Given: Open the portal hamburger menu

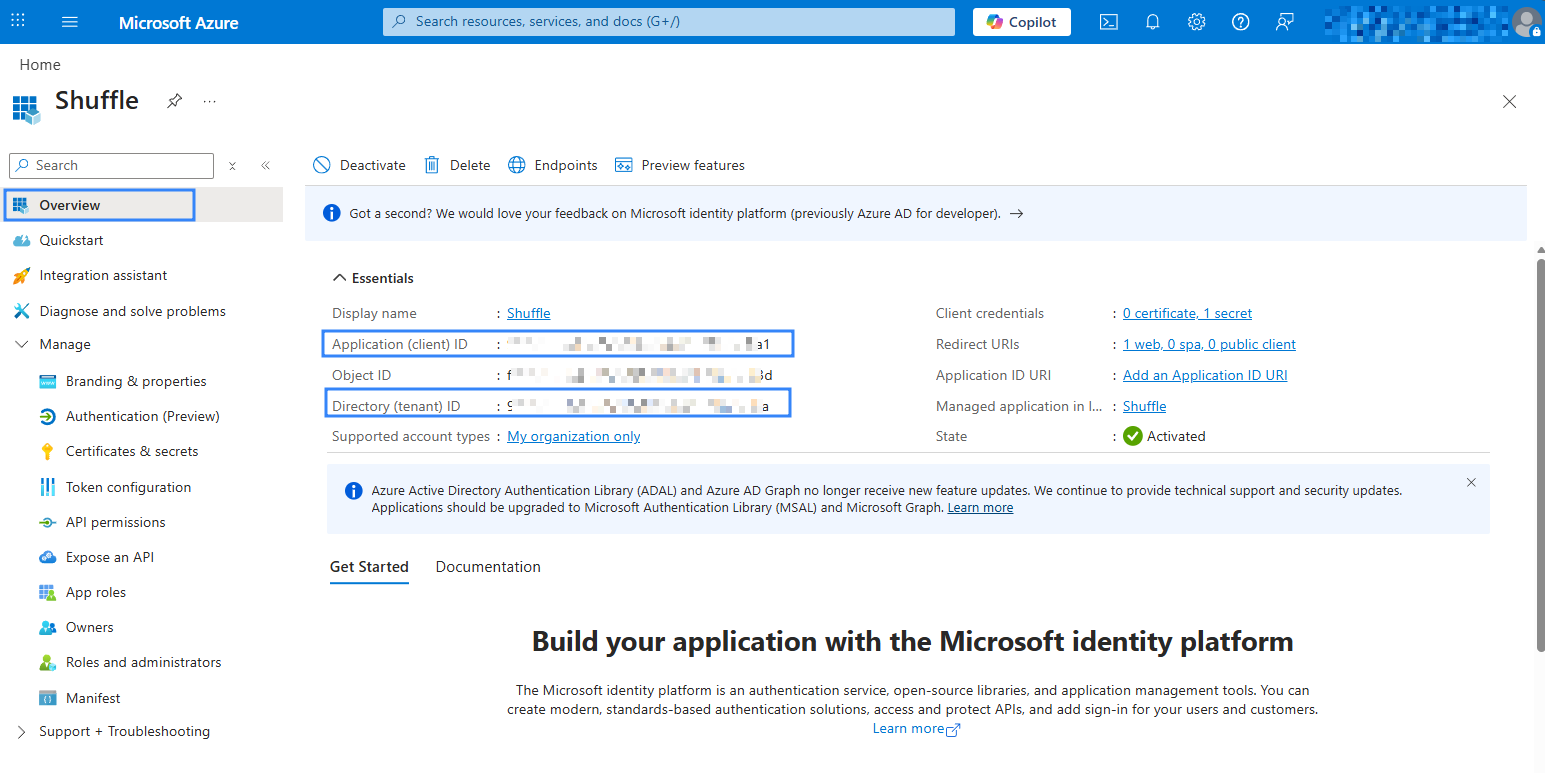Looking at the screenshot, I should (69, 21).
